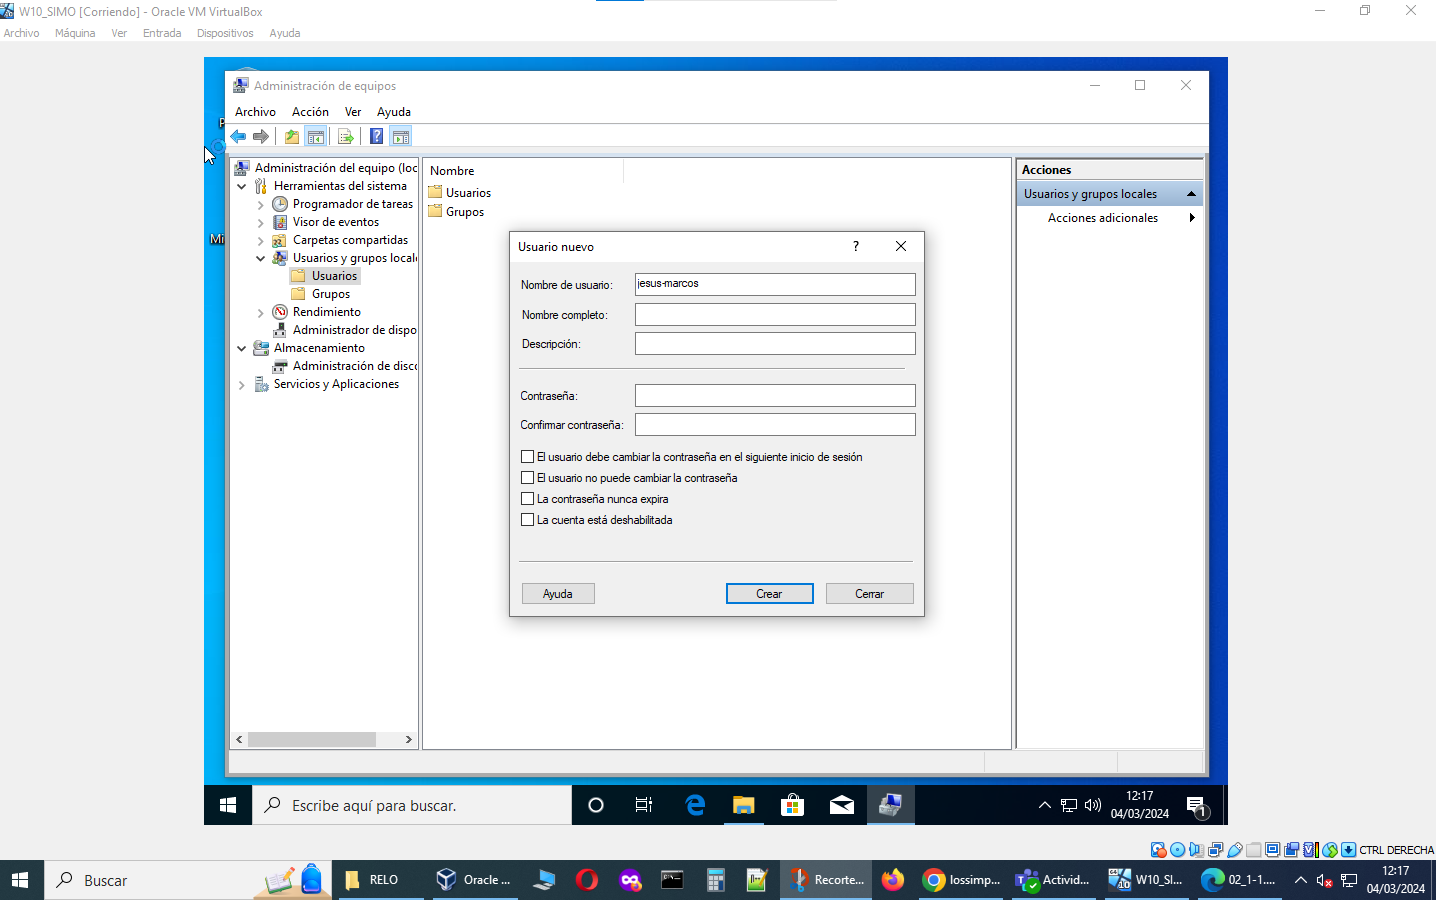Open the Mail app in the VM taskbar
Image resolution: width=1436 pixels, height=900 pixels.
[x=841, y=805]
